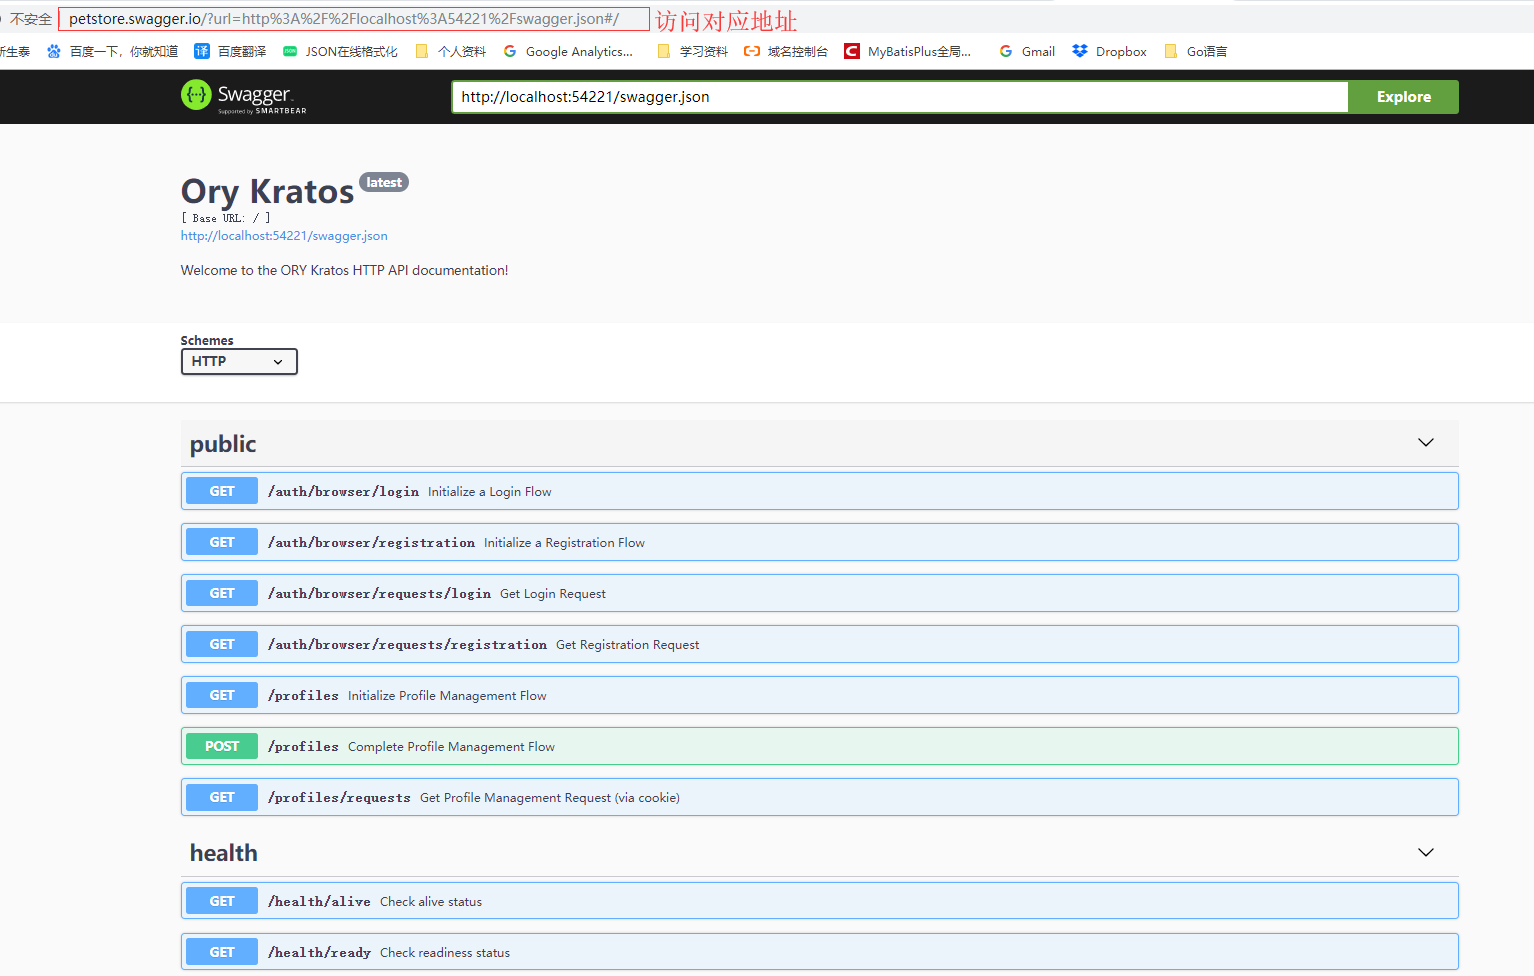Click the Ory Kratos title text
The height and width of the screenshot is (976, 1534).
[x=267, y=191]
